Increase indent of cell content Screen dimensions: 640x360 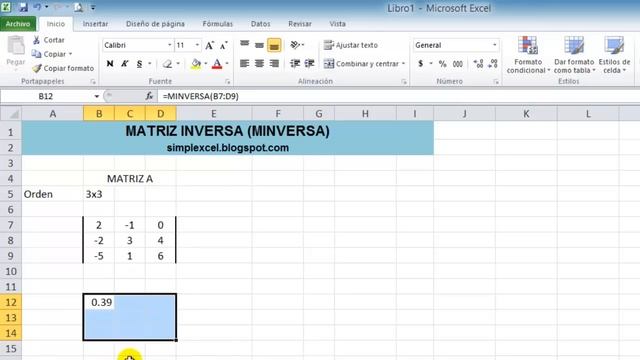pyautogui.click(x=310, y=64)
